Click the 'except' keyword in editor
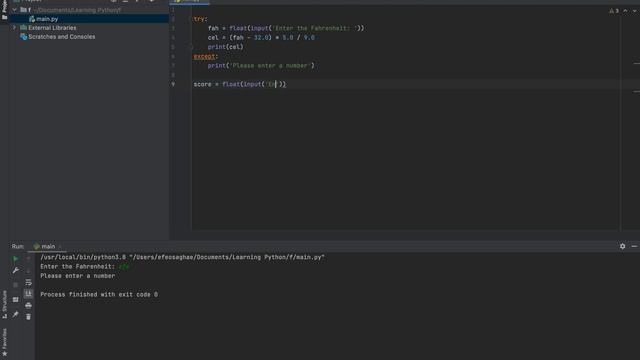Screen dimensions: 640x360 pos(204,56)
